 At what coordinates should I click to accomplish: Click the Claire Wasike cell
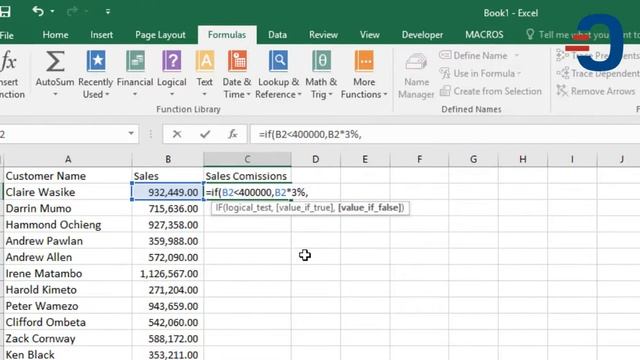[68, 192]
